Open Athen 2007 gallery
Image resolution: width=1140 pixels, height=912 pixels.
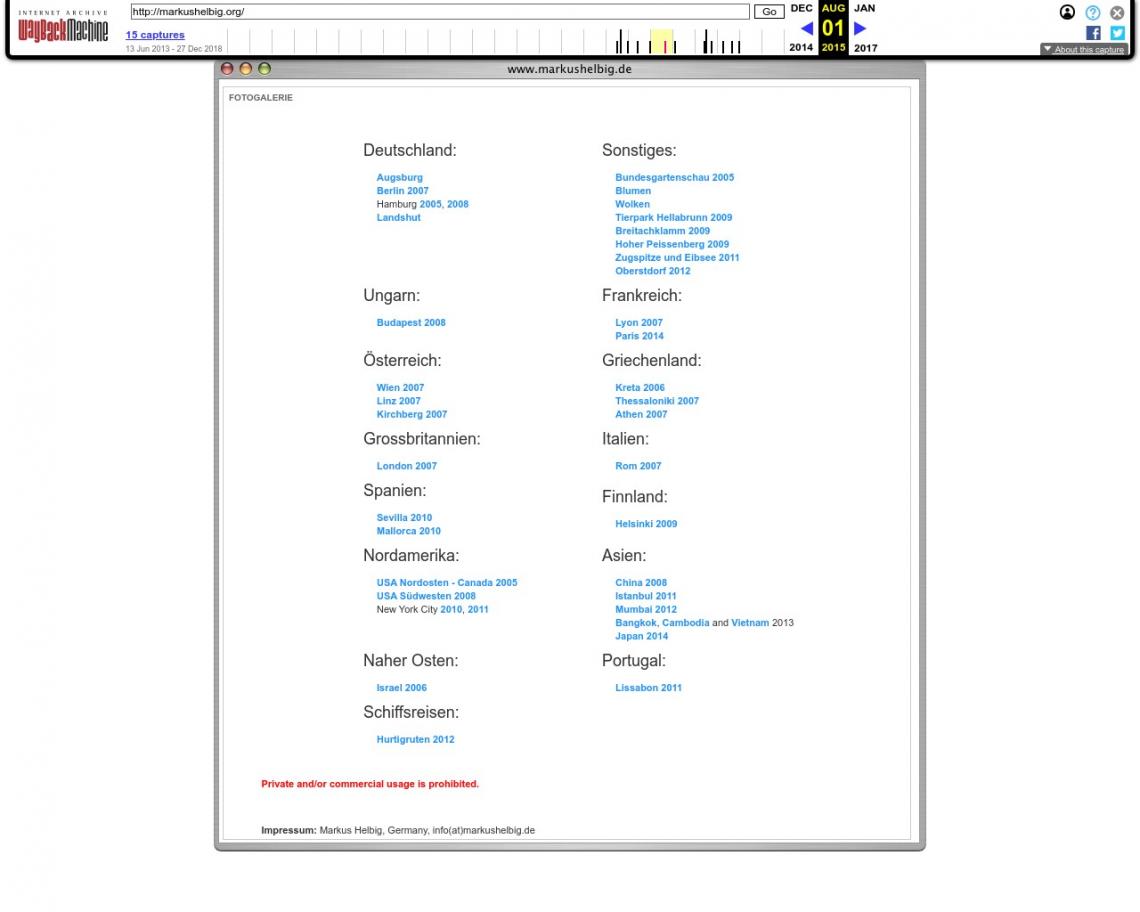coord(641,415)
